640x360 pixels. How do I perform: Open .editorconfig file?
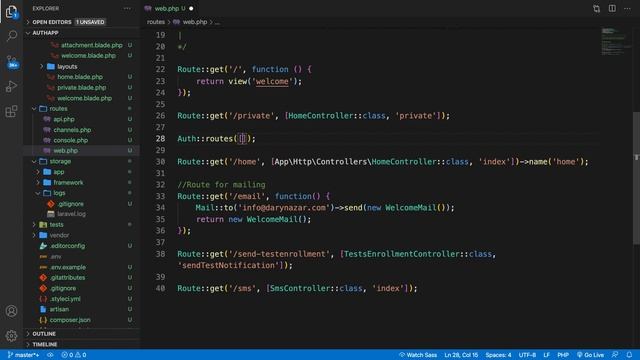point(67,246)
